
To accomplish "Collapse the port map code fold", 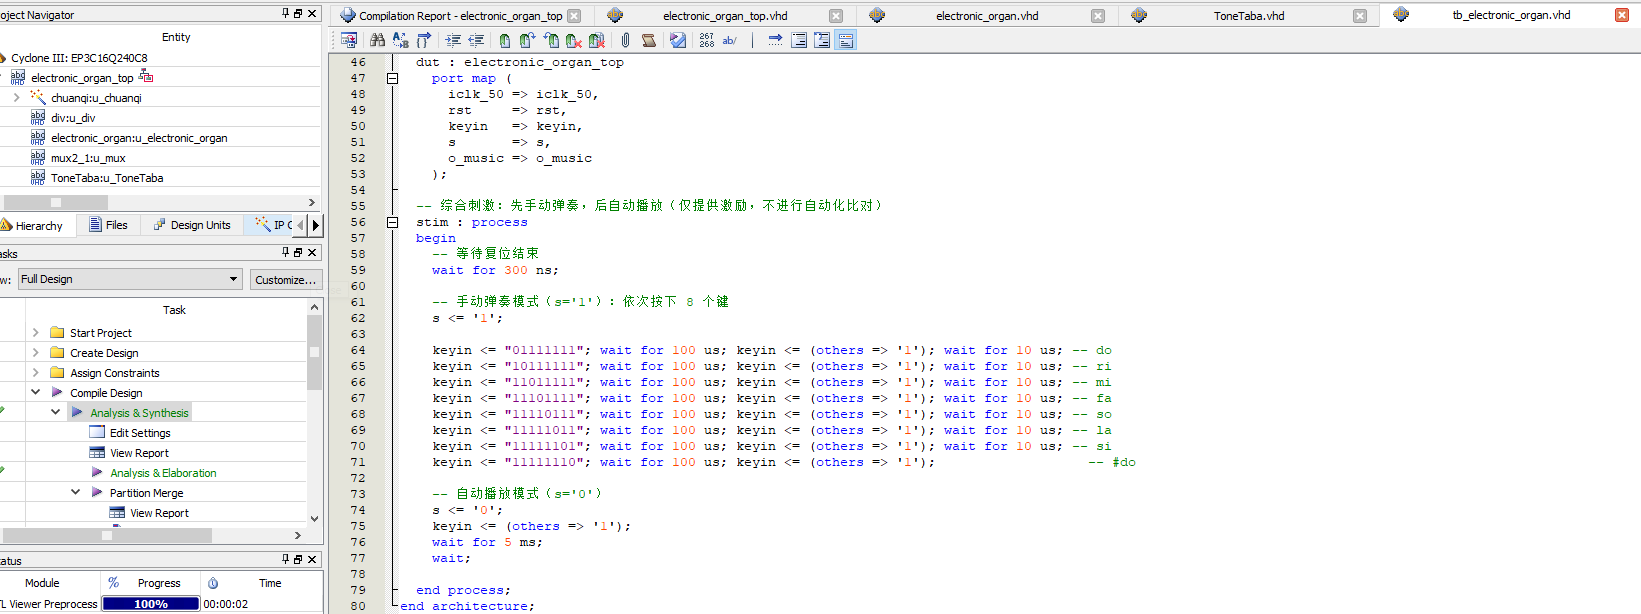I will point(393,78).
